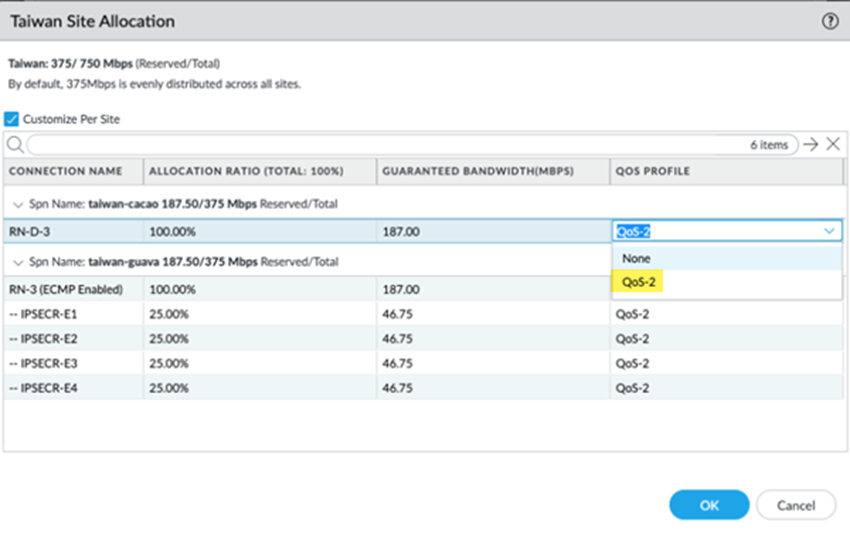The width and height of the screenshot is (850, 536).
Task: Click the arrow icon next to item count
Action: 811,145
